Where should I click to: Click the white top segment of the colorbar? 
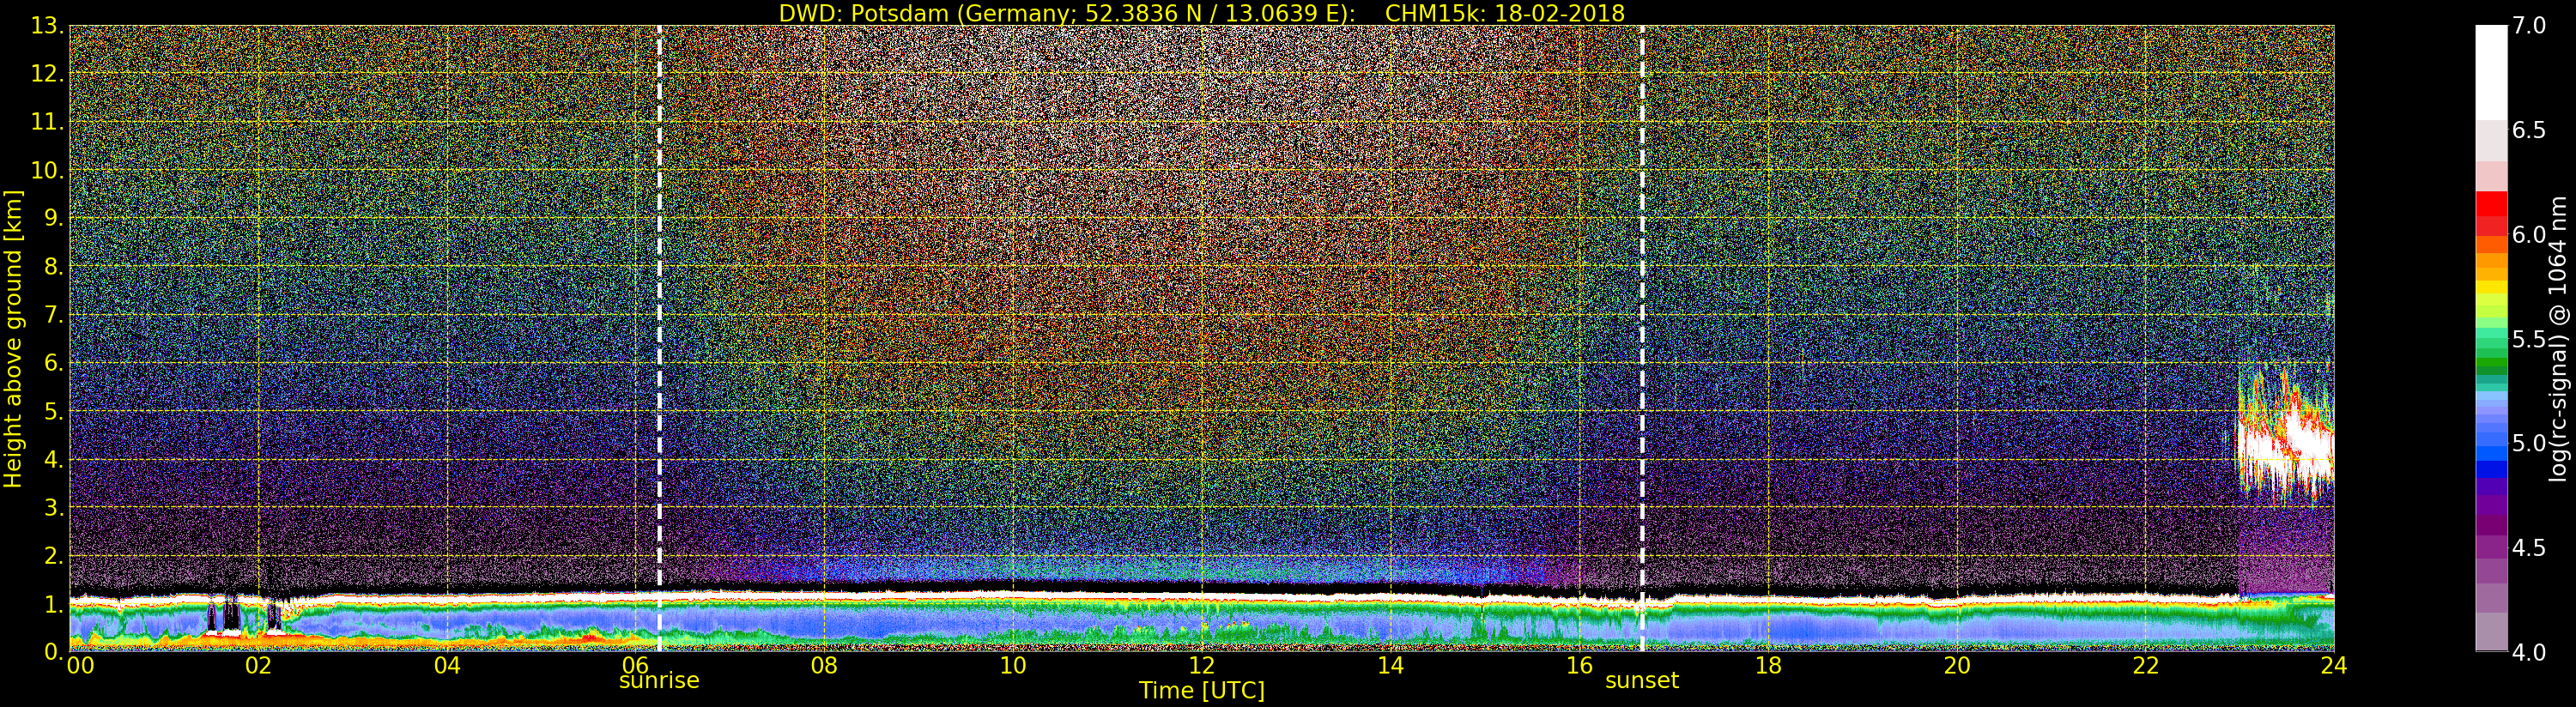(x=2491, y=72)
